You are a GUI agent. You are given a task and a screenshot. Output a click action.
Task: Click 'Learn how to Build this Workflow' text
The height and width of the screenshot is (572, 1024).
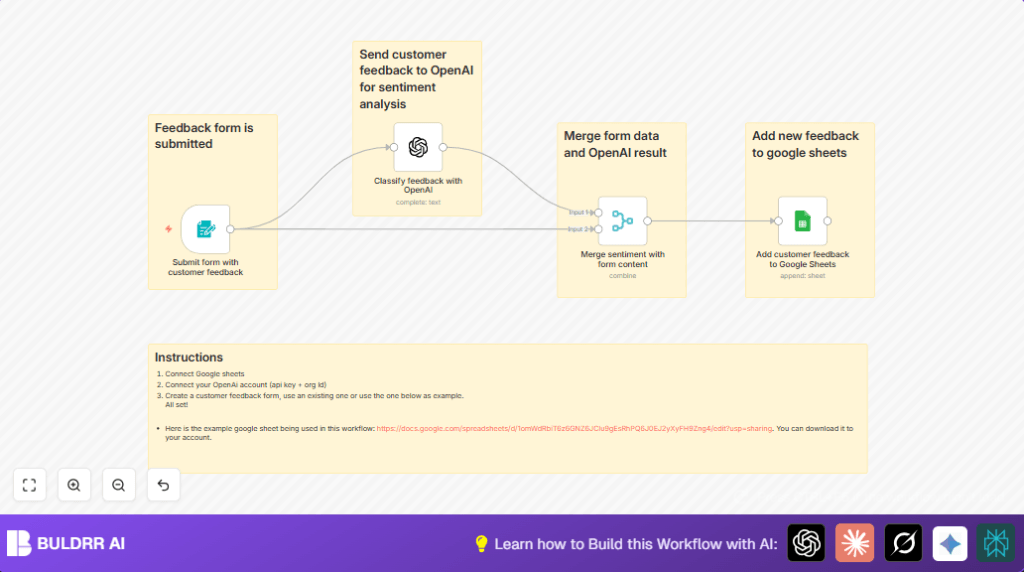[635, 544]
